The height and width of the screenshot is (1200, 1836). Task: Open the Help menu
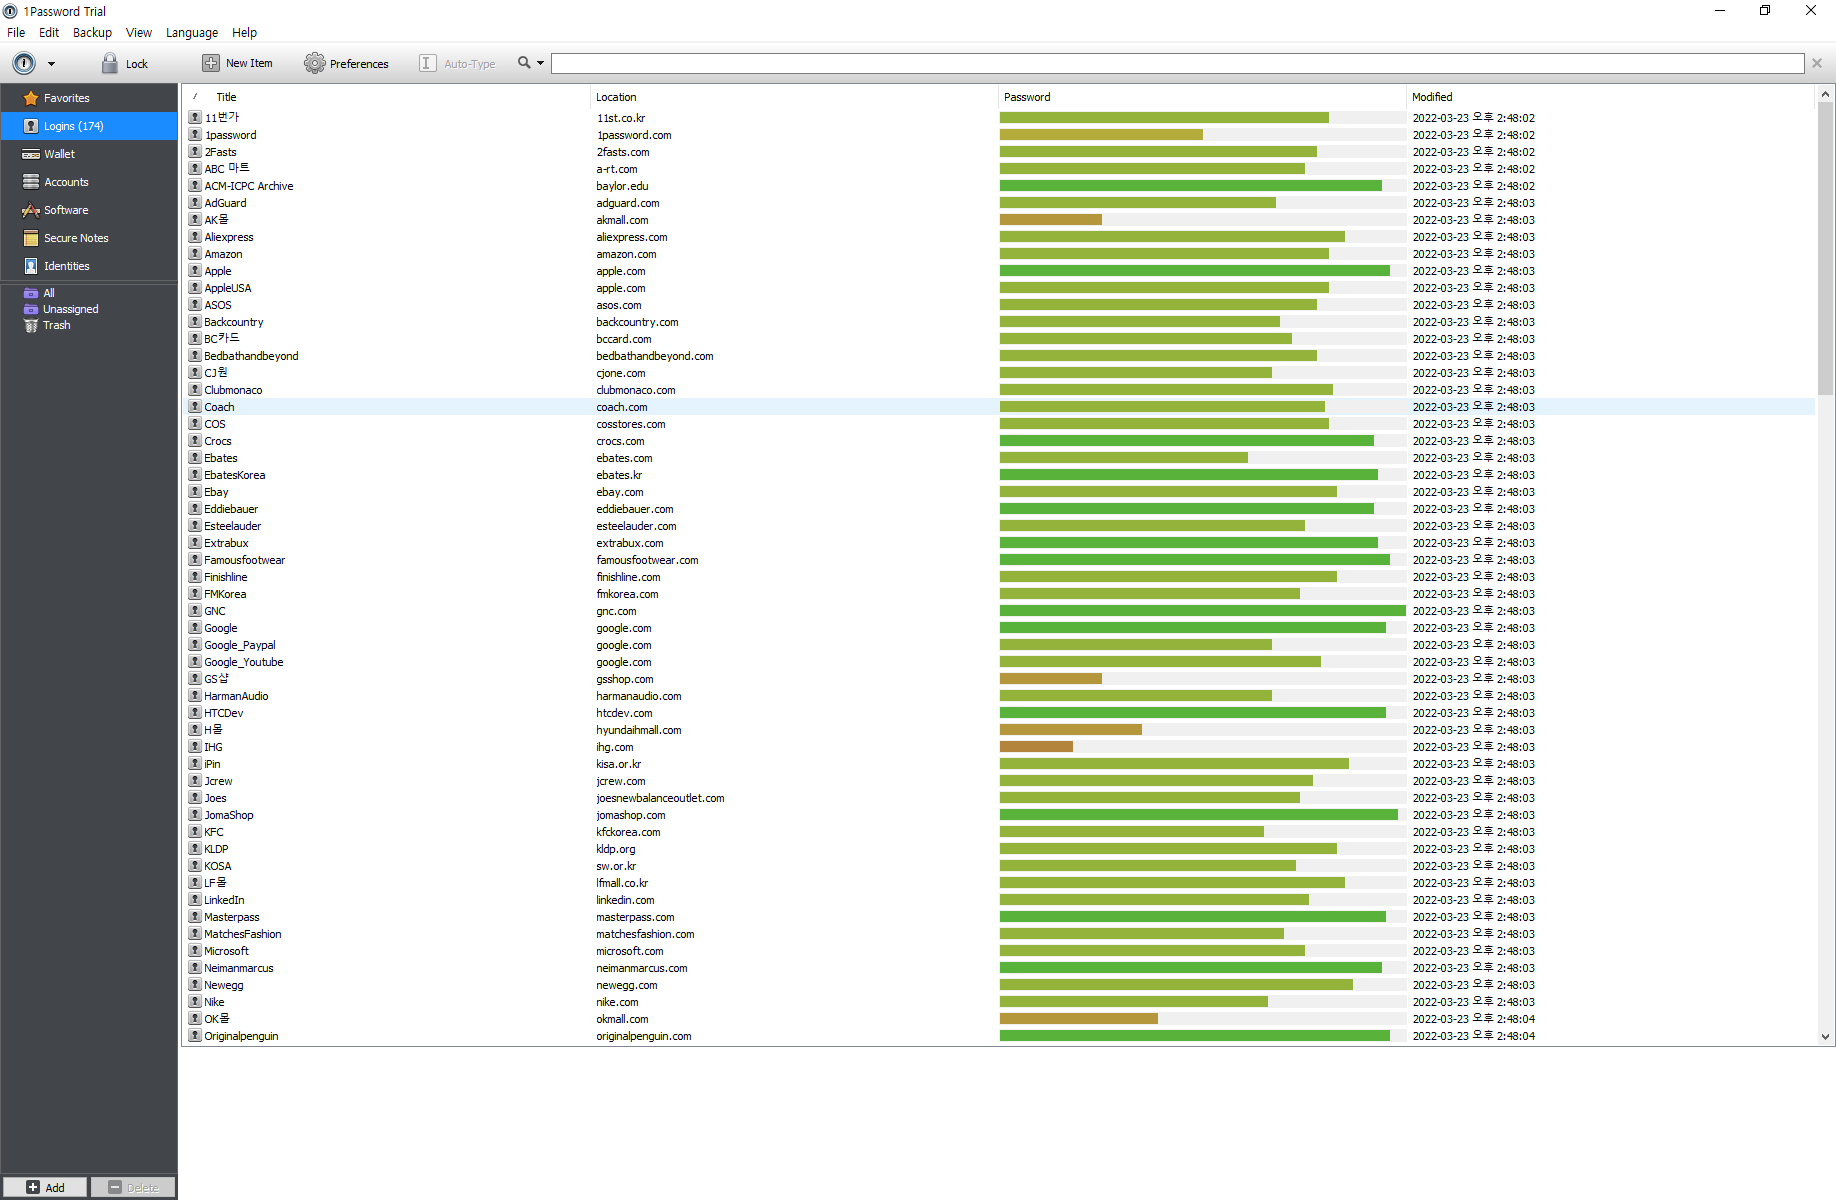244,32
